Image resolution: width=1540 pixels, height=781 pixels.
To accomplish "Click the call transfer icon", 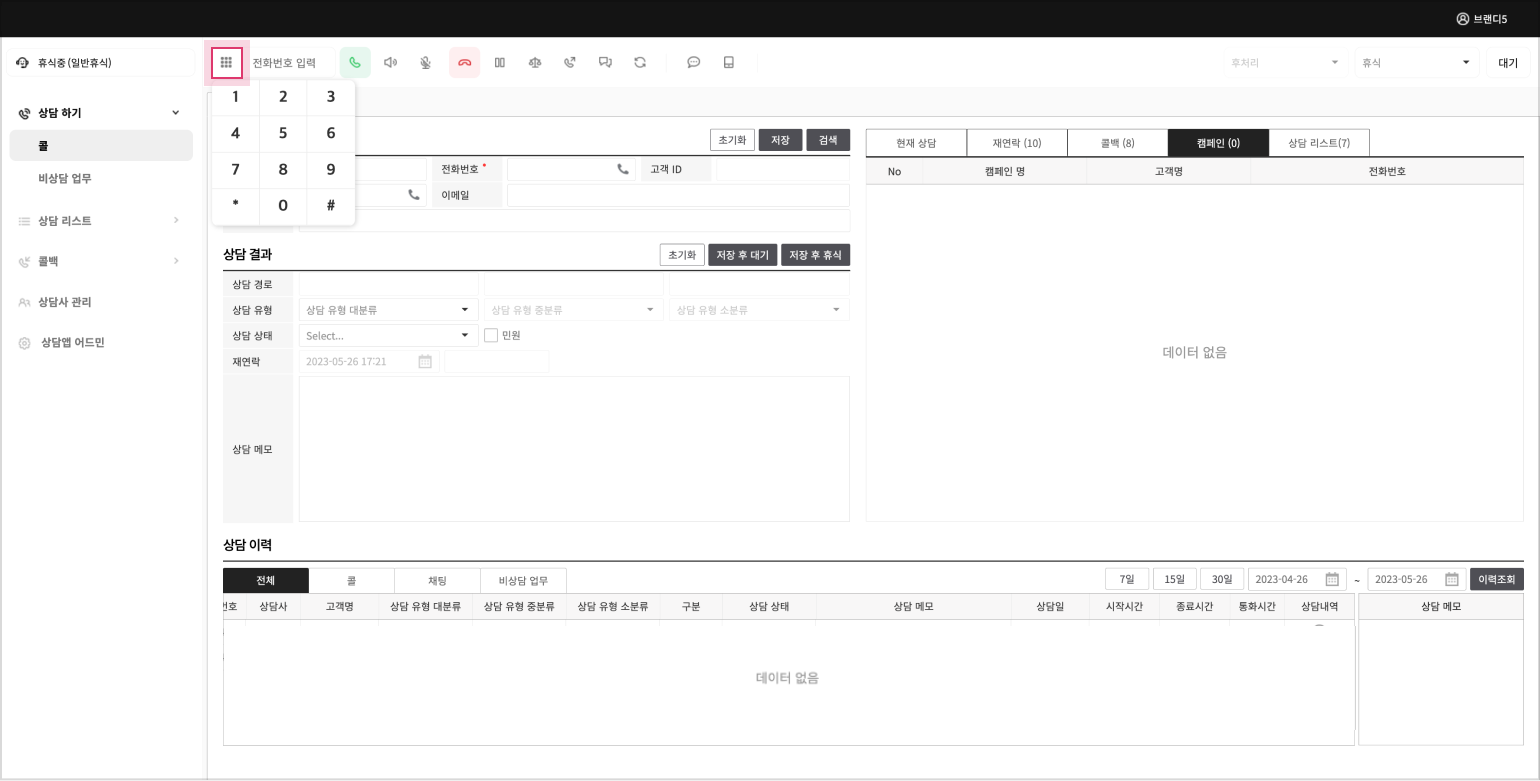I will (570, 63).
